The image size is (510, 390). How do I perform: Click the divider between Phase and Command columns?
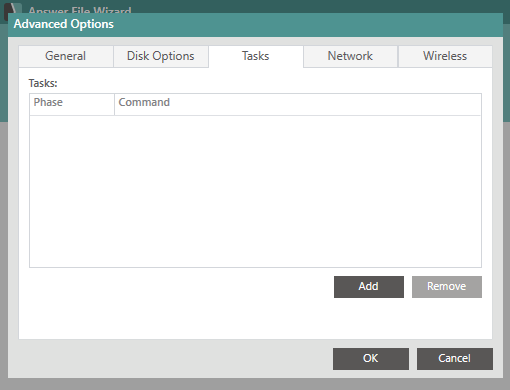click(x=114, y=104)
